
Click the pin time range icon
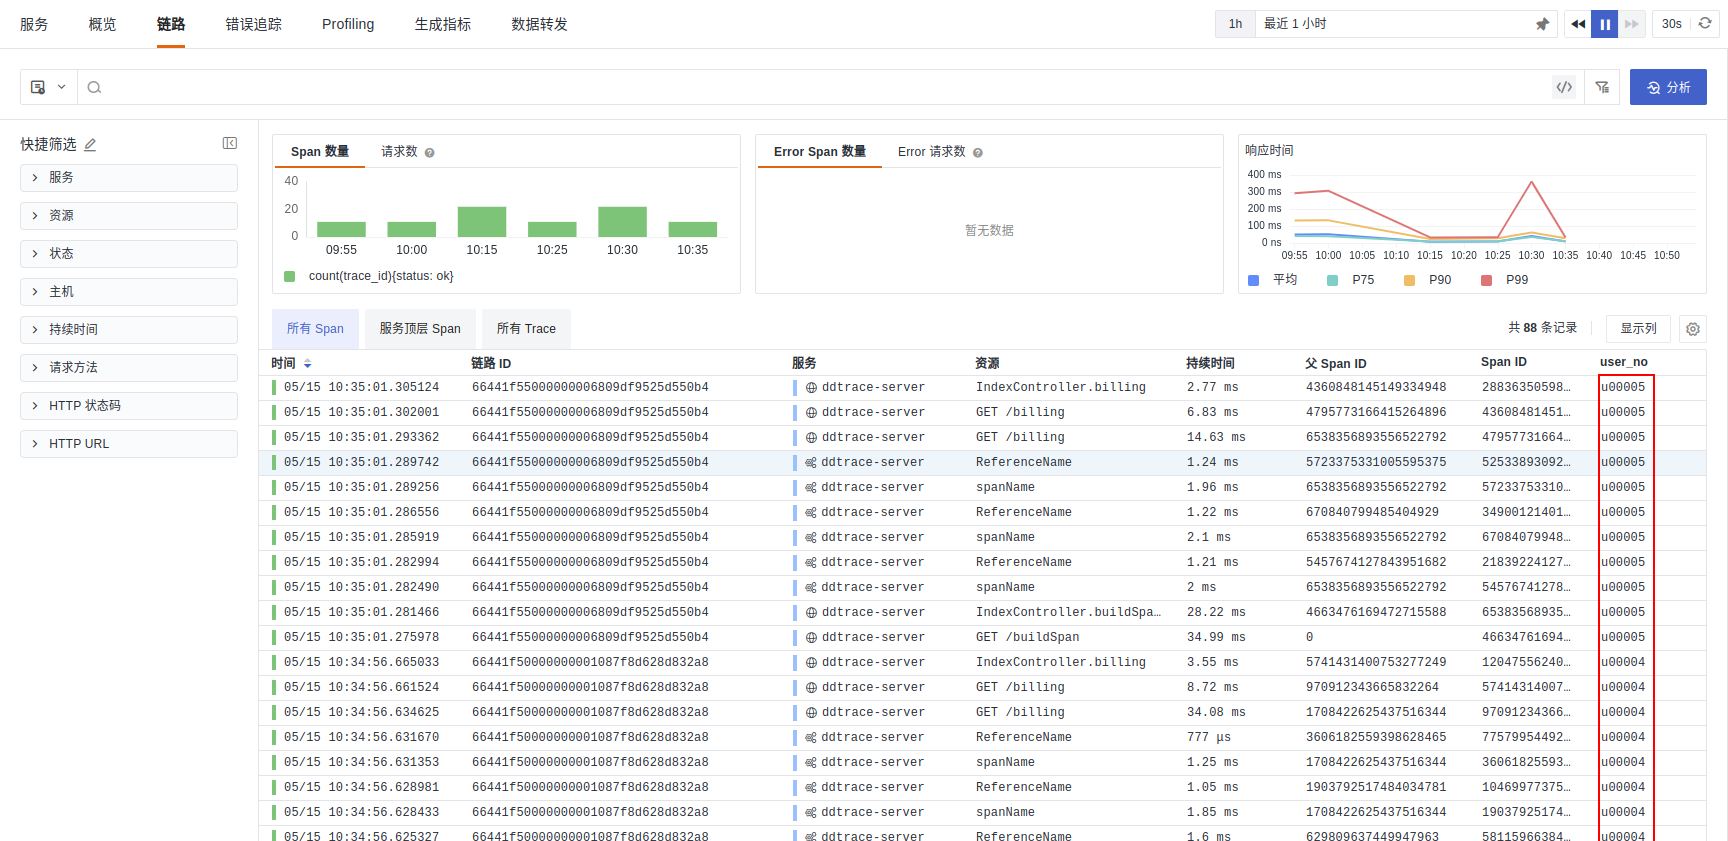click(x=1542, y=24)
